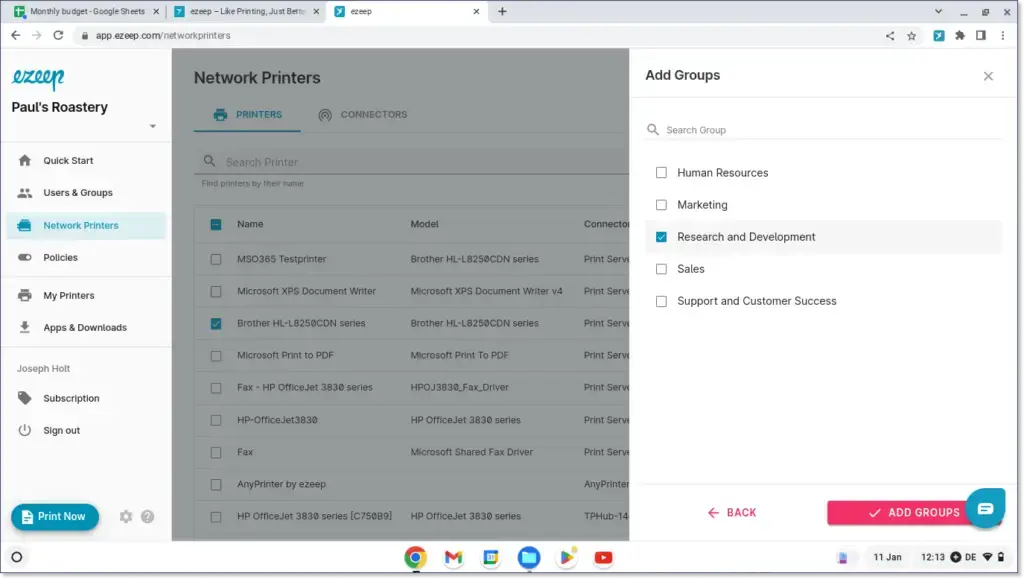Image resolution: width=1024 pixels, height=579 pixels.
Task: Open the chat support bubble
Action: pos(986,508)
